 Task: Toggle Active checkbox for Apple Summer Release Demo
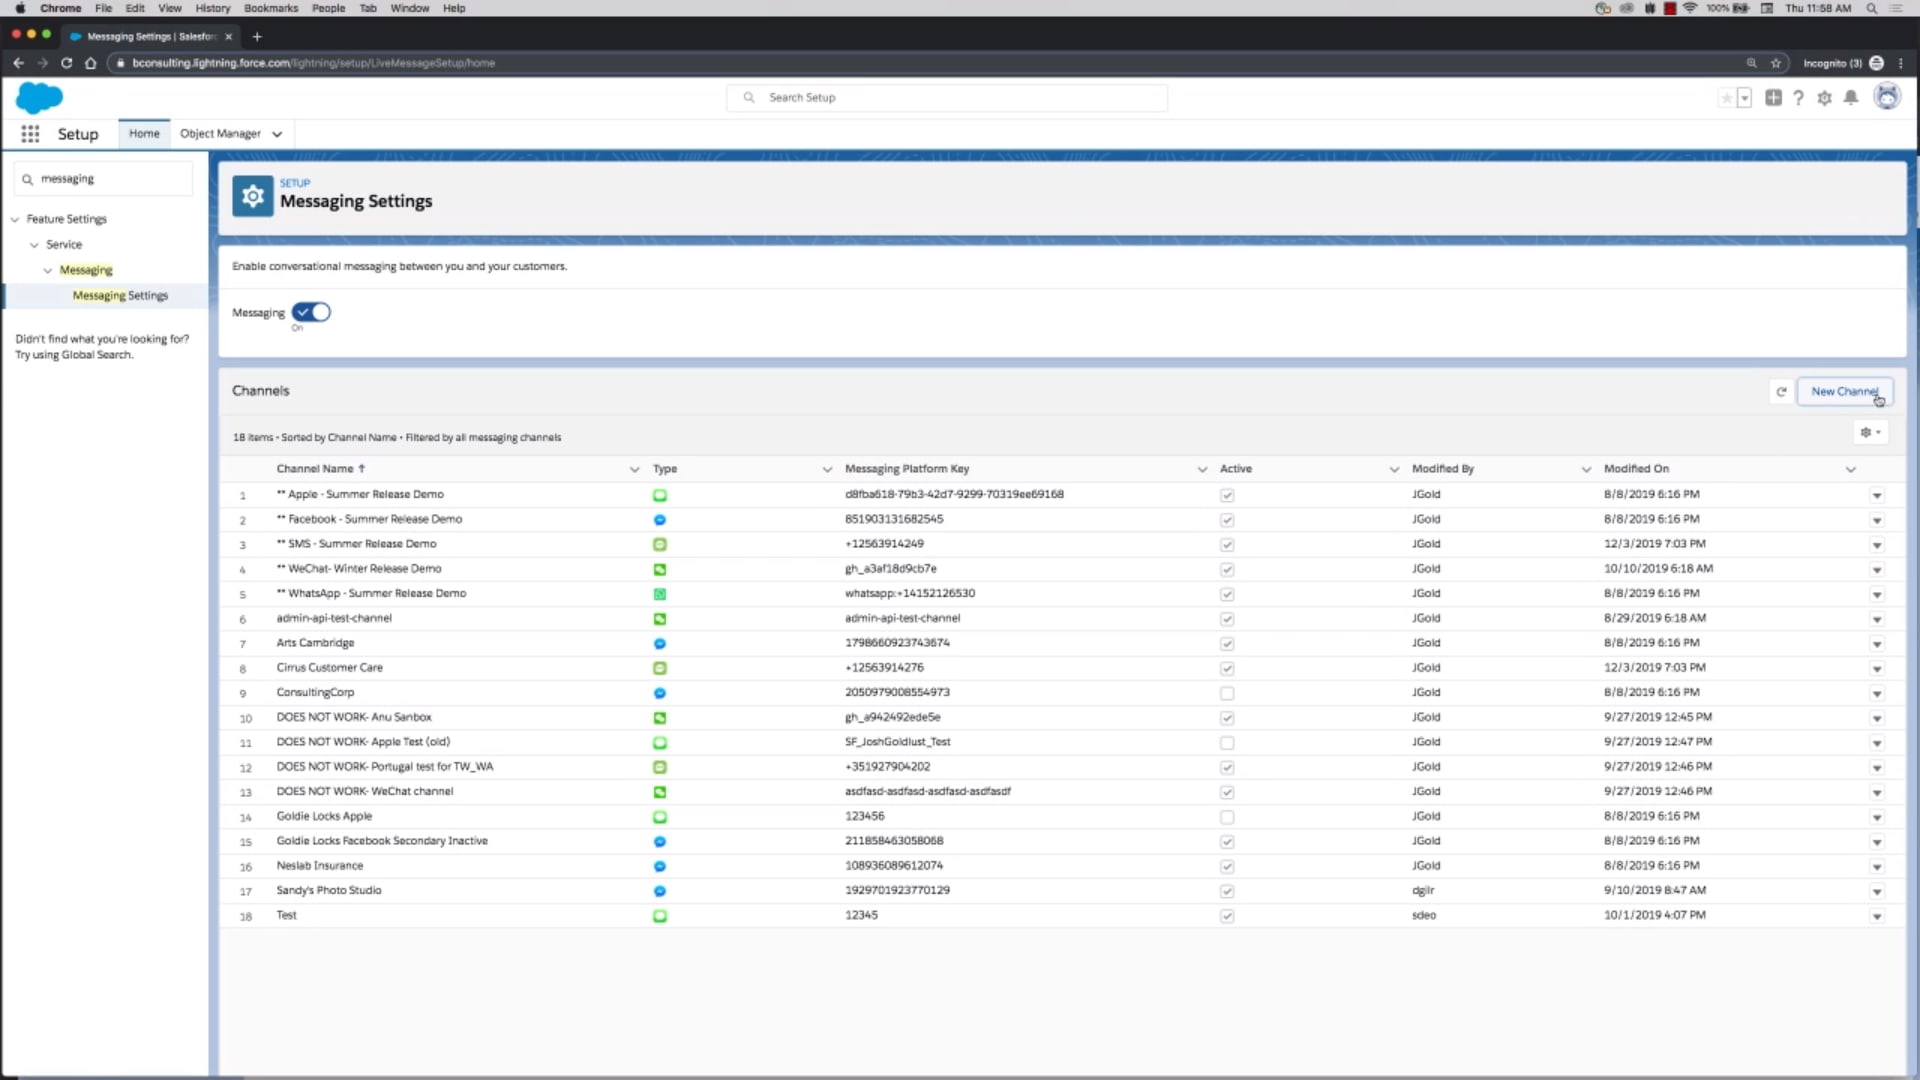tap(1227, 495)
